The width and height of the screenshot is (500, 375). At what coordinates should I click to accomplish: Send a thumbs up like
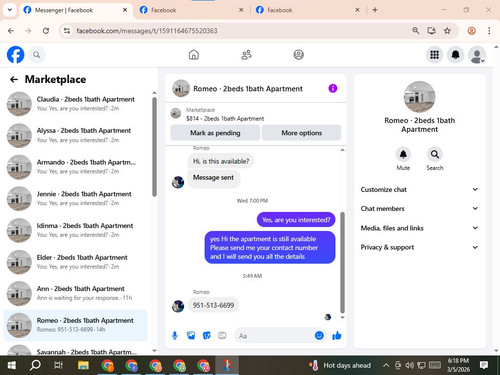tap(337, 335)
